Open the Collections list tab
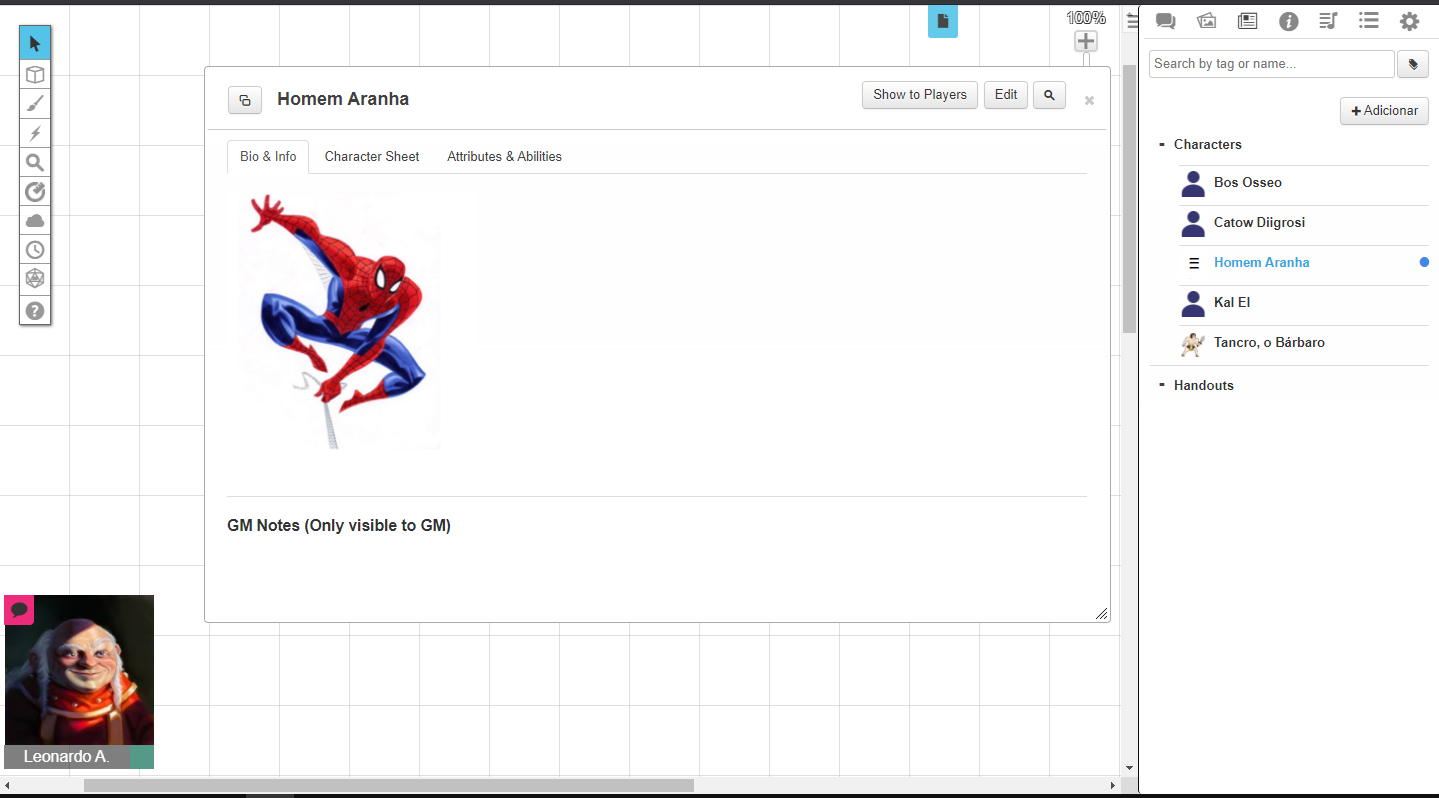Viewport: 1439px width, 798px height. [1369, 21]
